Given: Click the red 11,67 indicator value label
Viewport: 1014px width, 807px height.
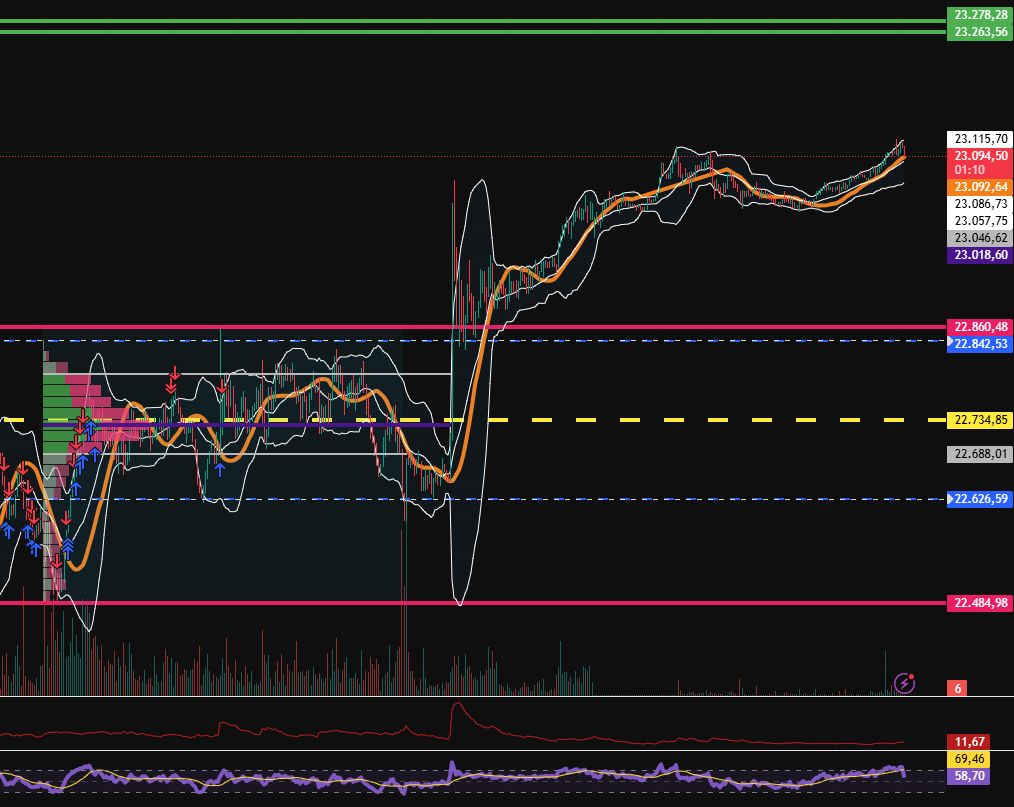Looking at the screenshot, I should pyautogui.click(x=967, y=741).
